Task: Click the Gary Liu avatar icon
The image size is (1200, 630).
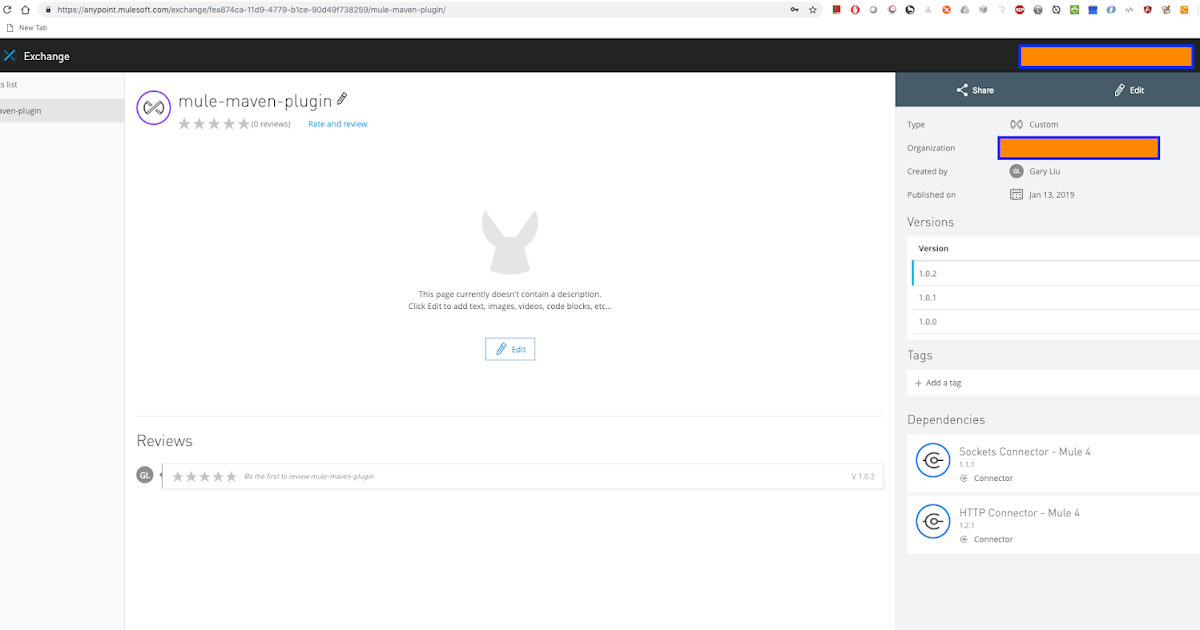Action: [1016, 171]
